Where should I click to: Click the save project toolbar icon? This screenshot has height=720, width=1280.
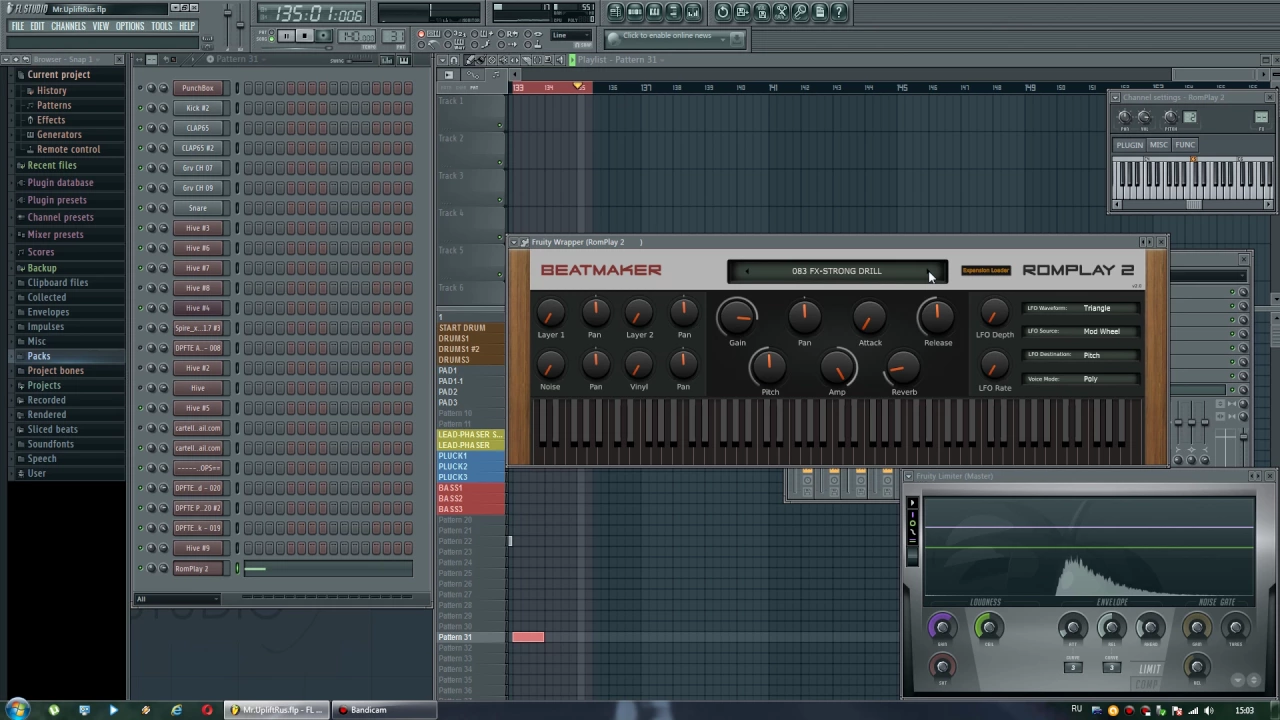[742, 12]
